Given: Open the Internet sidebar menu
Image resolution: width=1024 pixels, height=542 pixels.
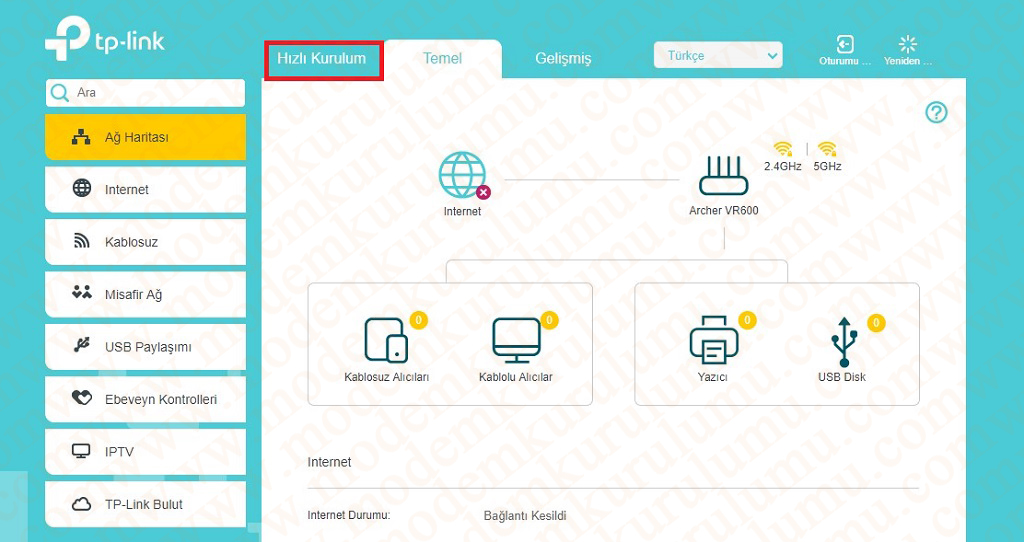Looking at the screenshot, I should coord(145,189).
